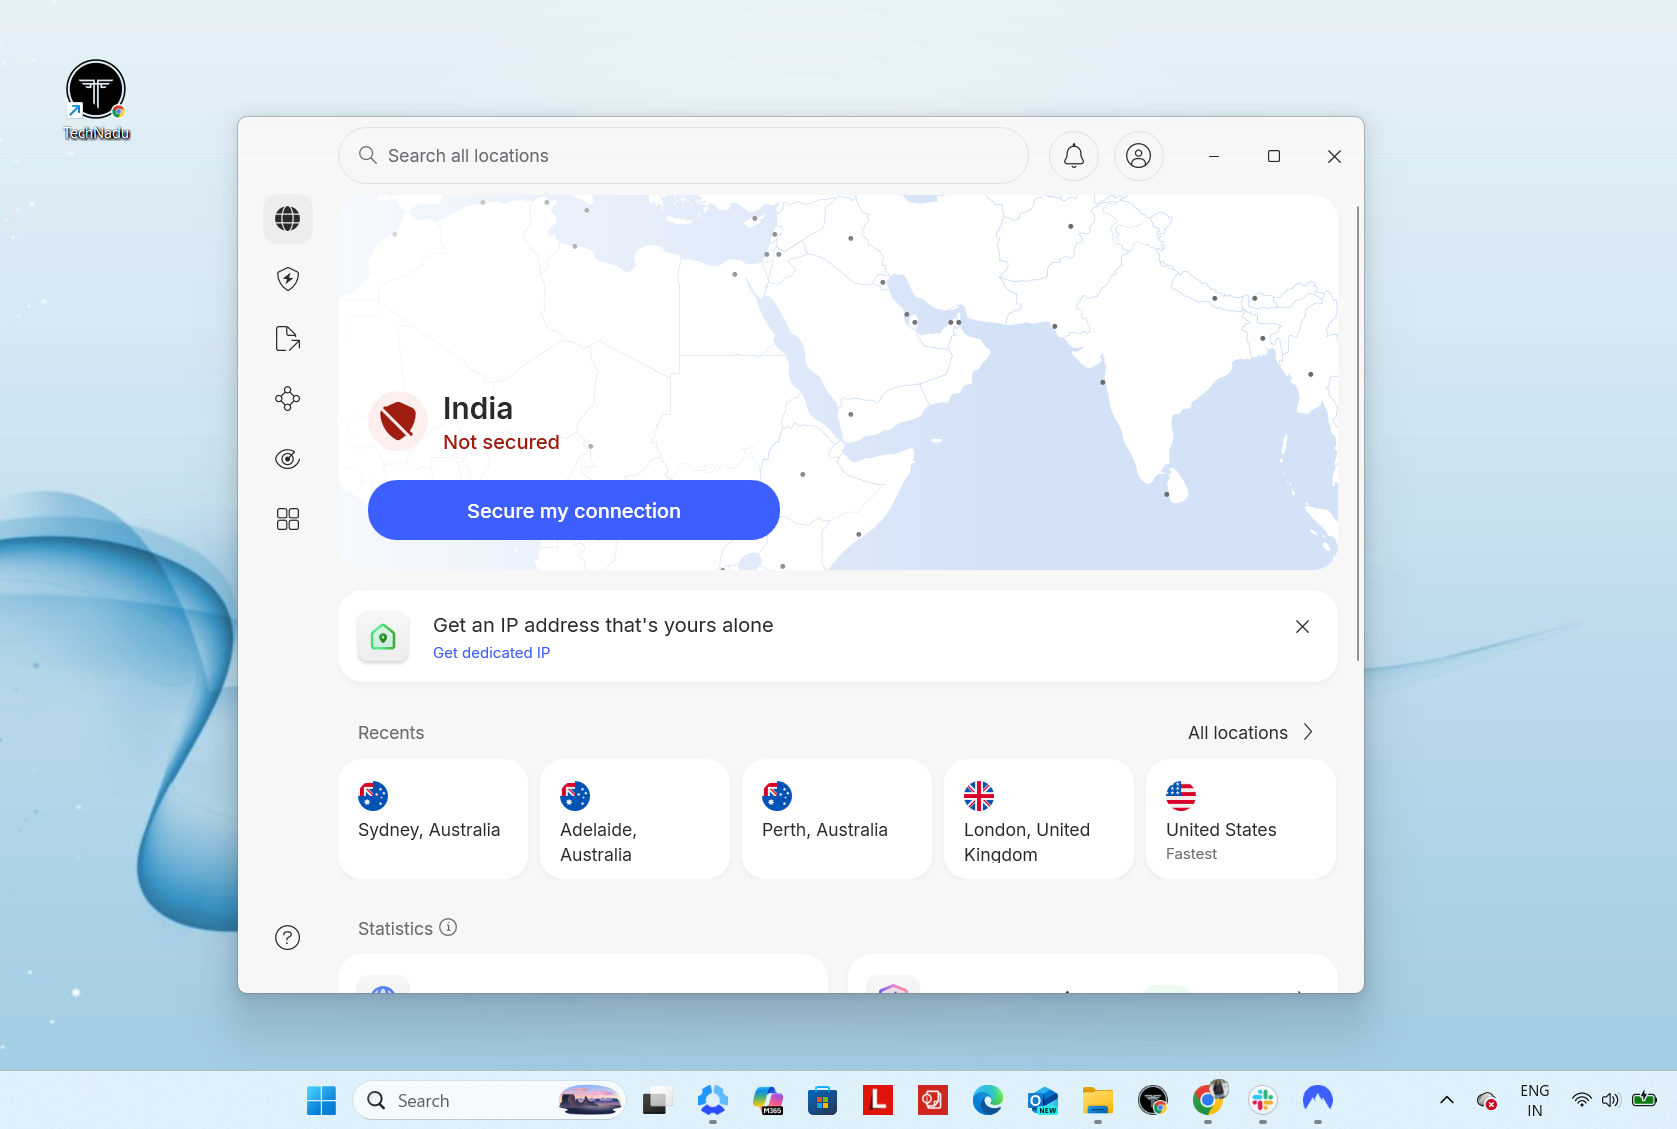Open Task View in taskbar
The height and width of the screenshot is (1129, 1677).
click(657, 1100)
